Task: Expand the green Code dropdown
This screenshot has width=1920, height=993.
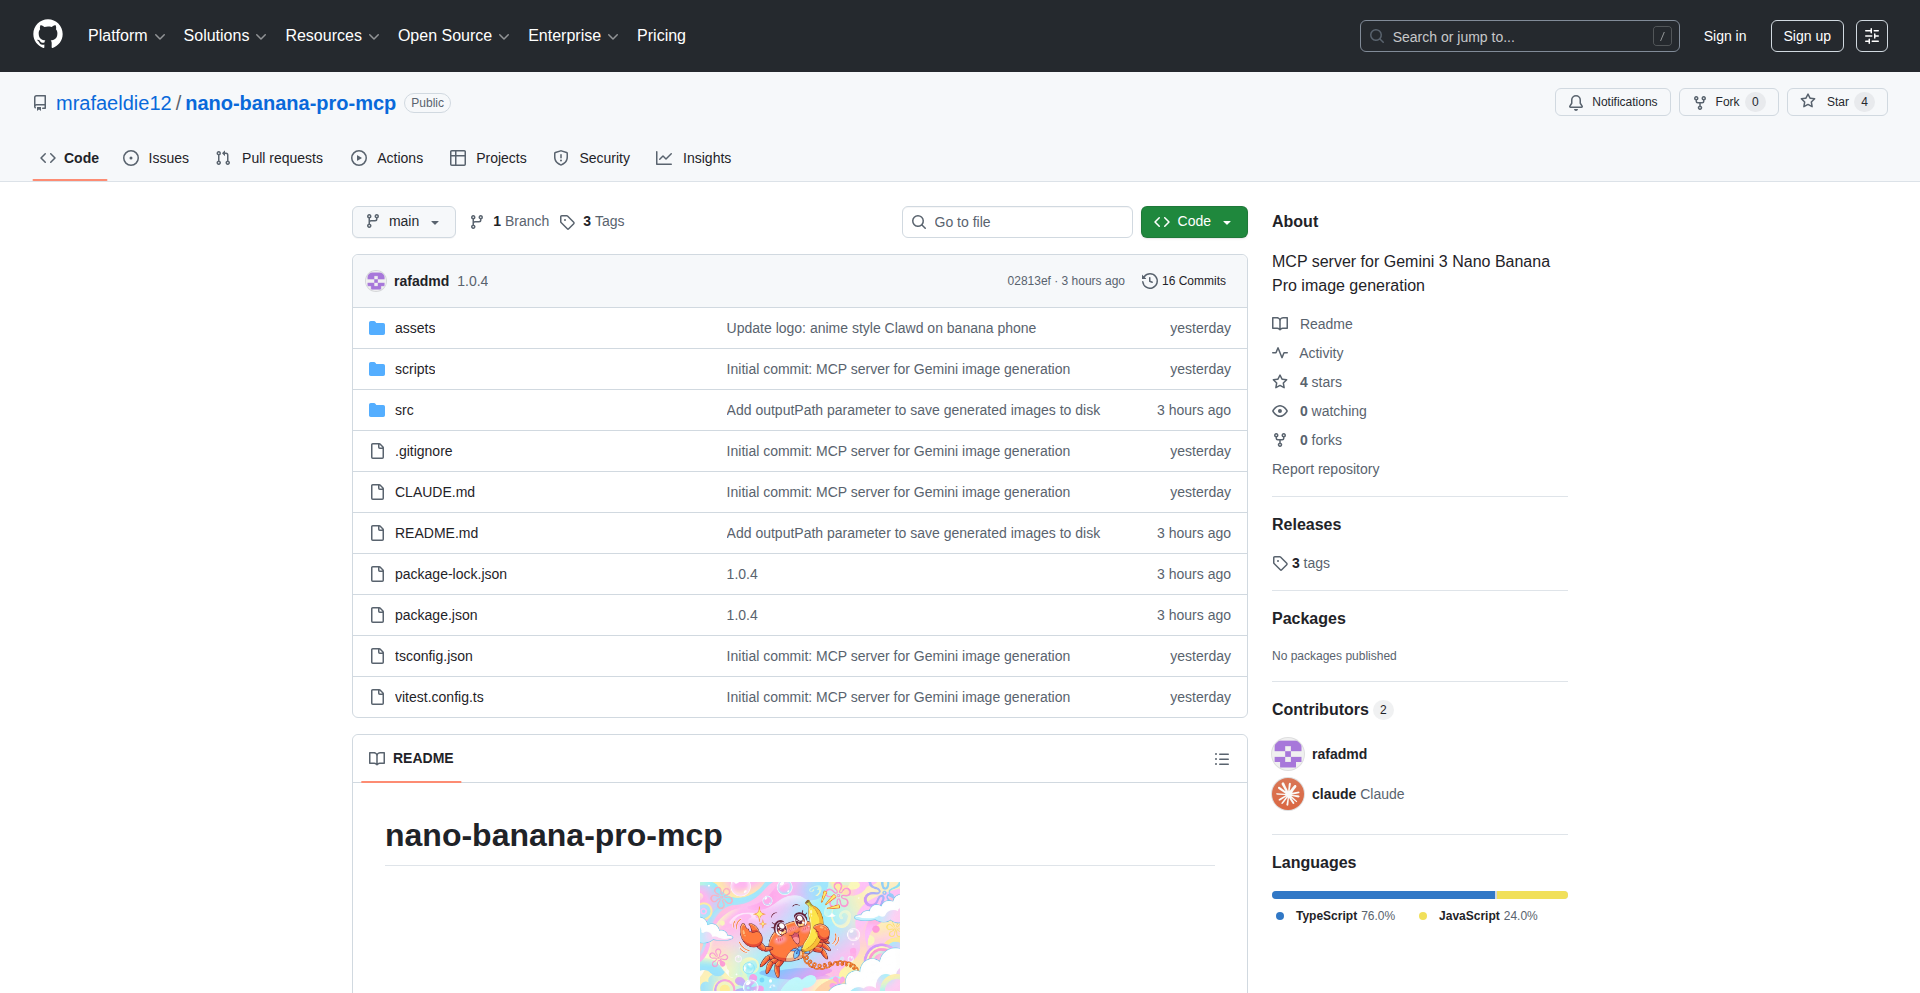Action: 1226,221
